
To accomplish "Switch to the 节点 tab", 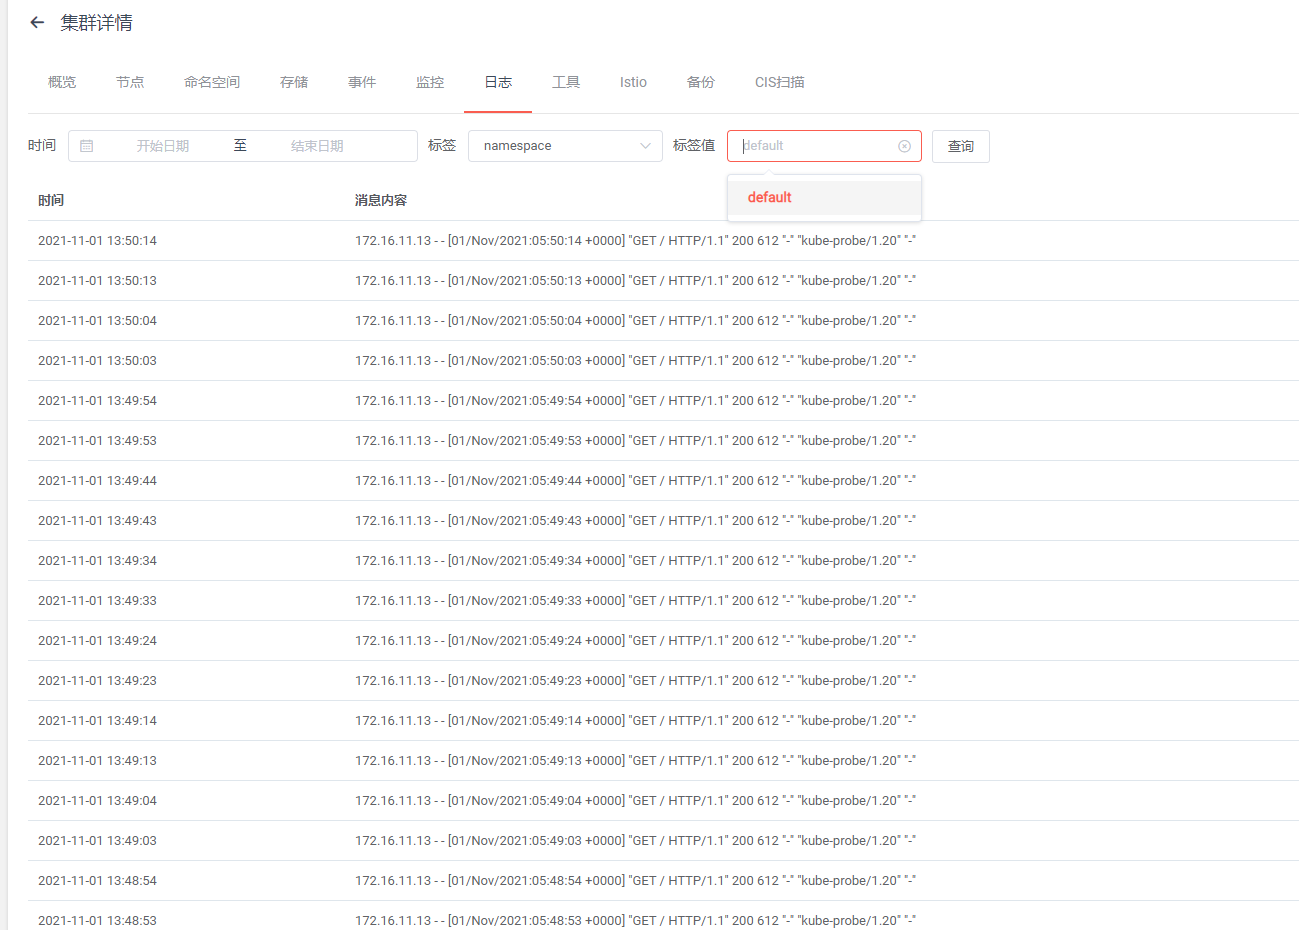I will click(x=129, y=82).
